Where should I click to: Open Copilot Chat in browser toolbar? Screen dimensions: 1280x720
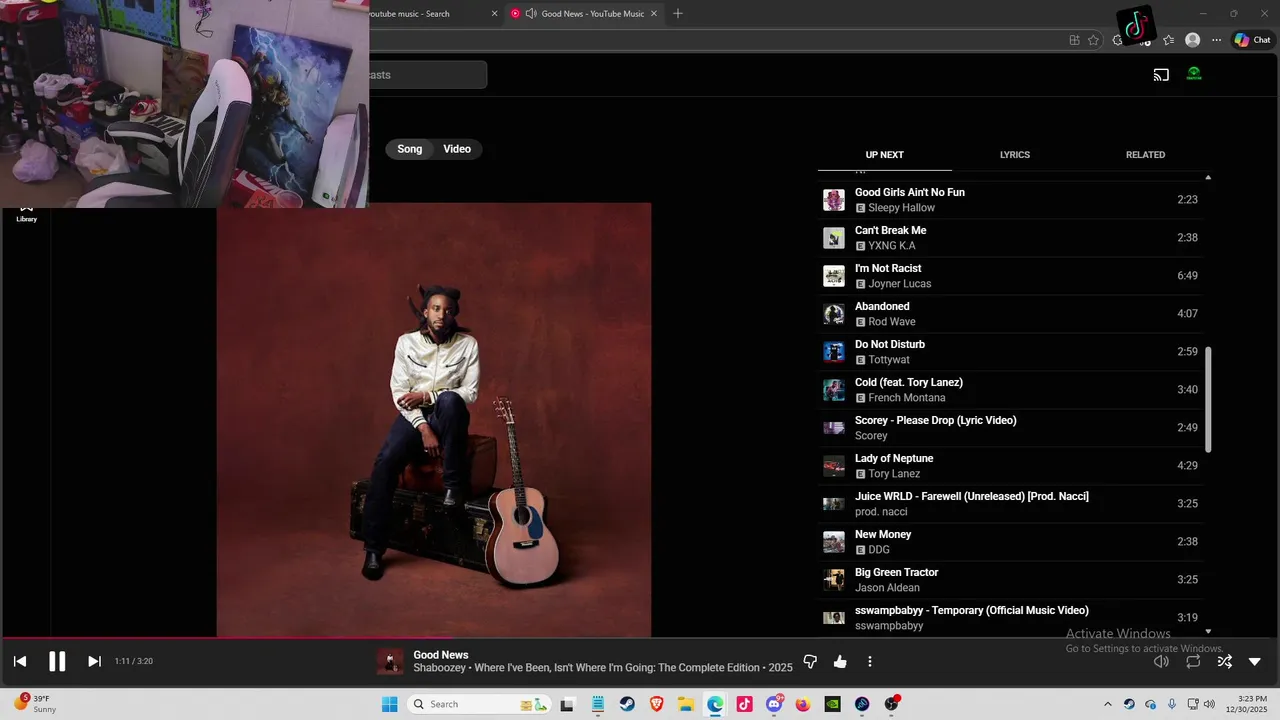click(1252, 40)
